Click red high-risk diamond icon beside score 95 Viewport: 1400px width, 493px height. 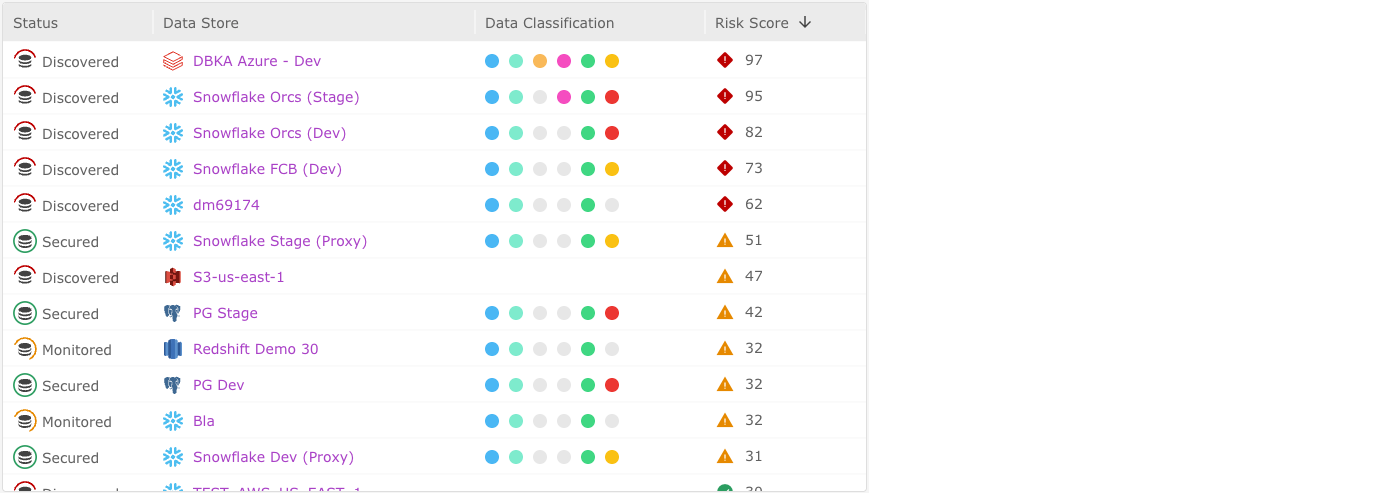[725, 96]
